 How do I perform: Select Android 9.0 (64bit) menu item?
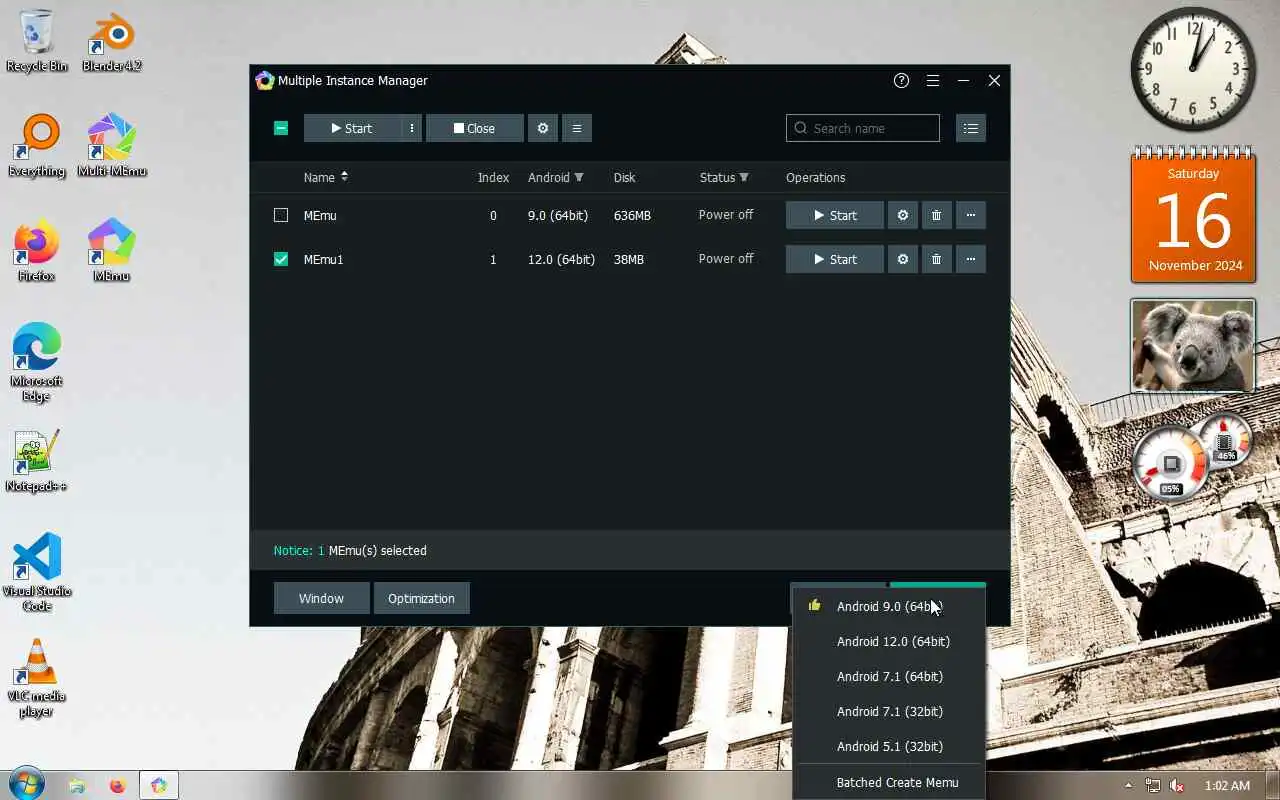(889, 606)
